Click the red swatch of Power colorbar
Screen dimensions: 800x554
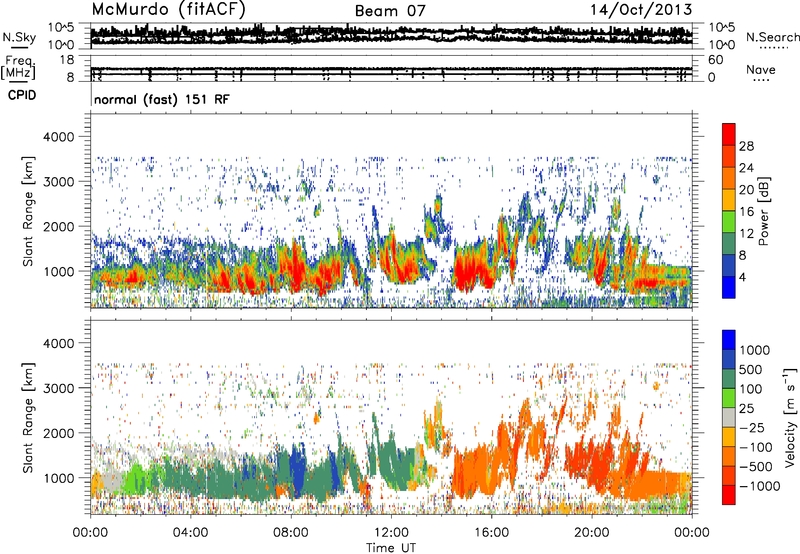click(x=729, y=134)
